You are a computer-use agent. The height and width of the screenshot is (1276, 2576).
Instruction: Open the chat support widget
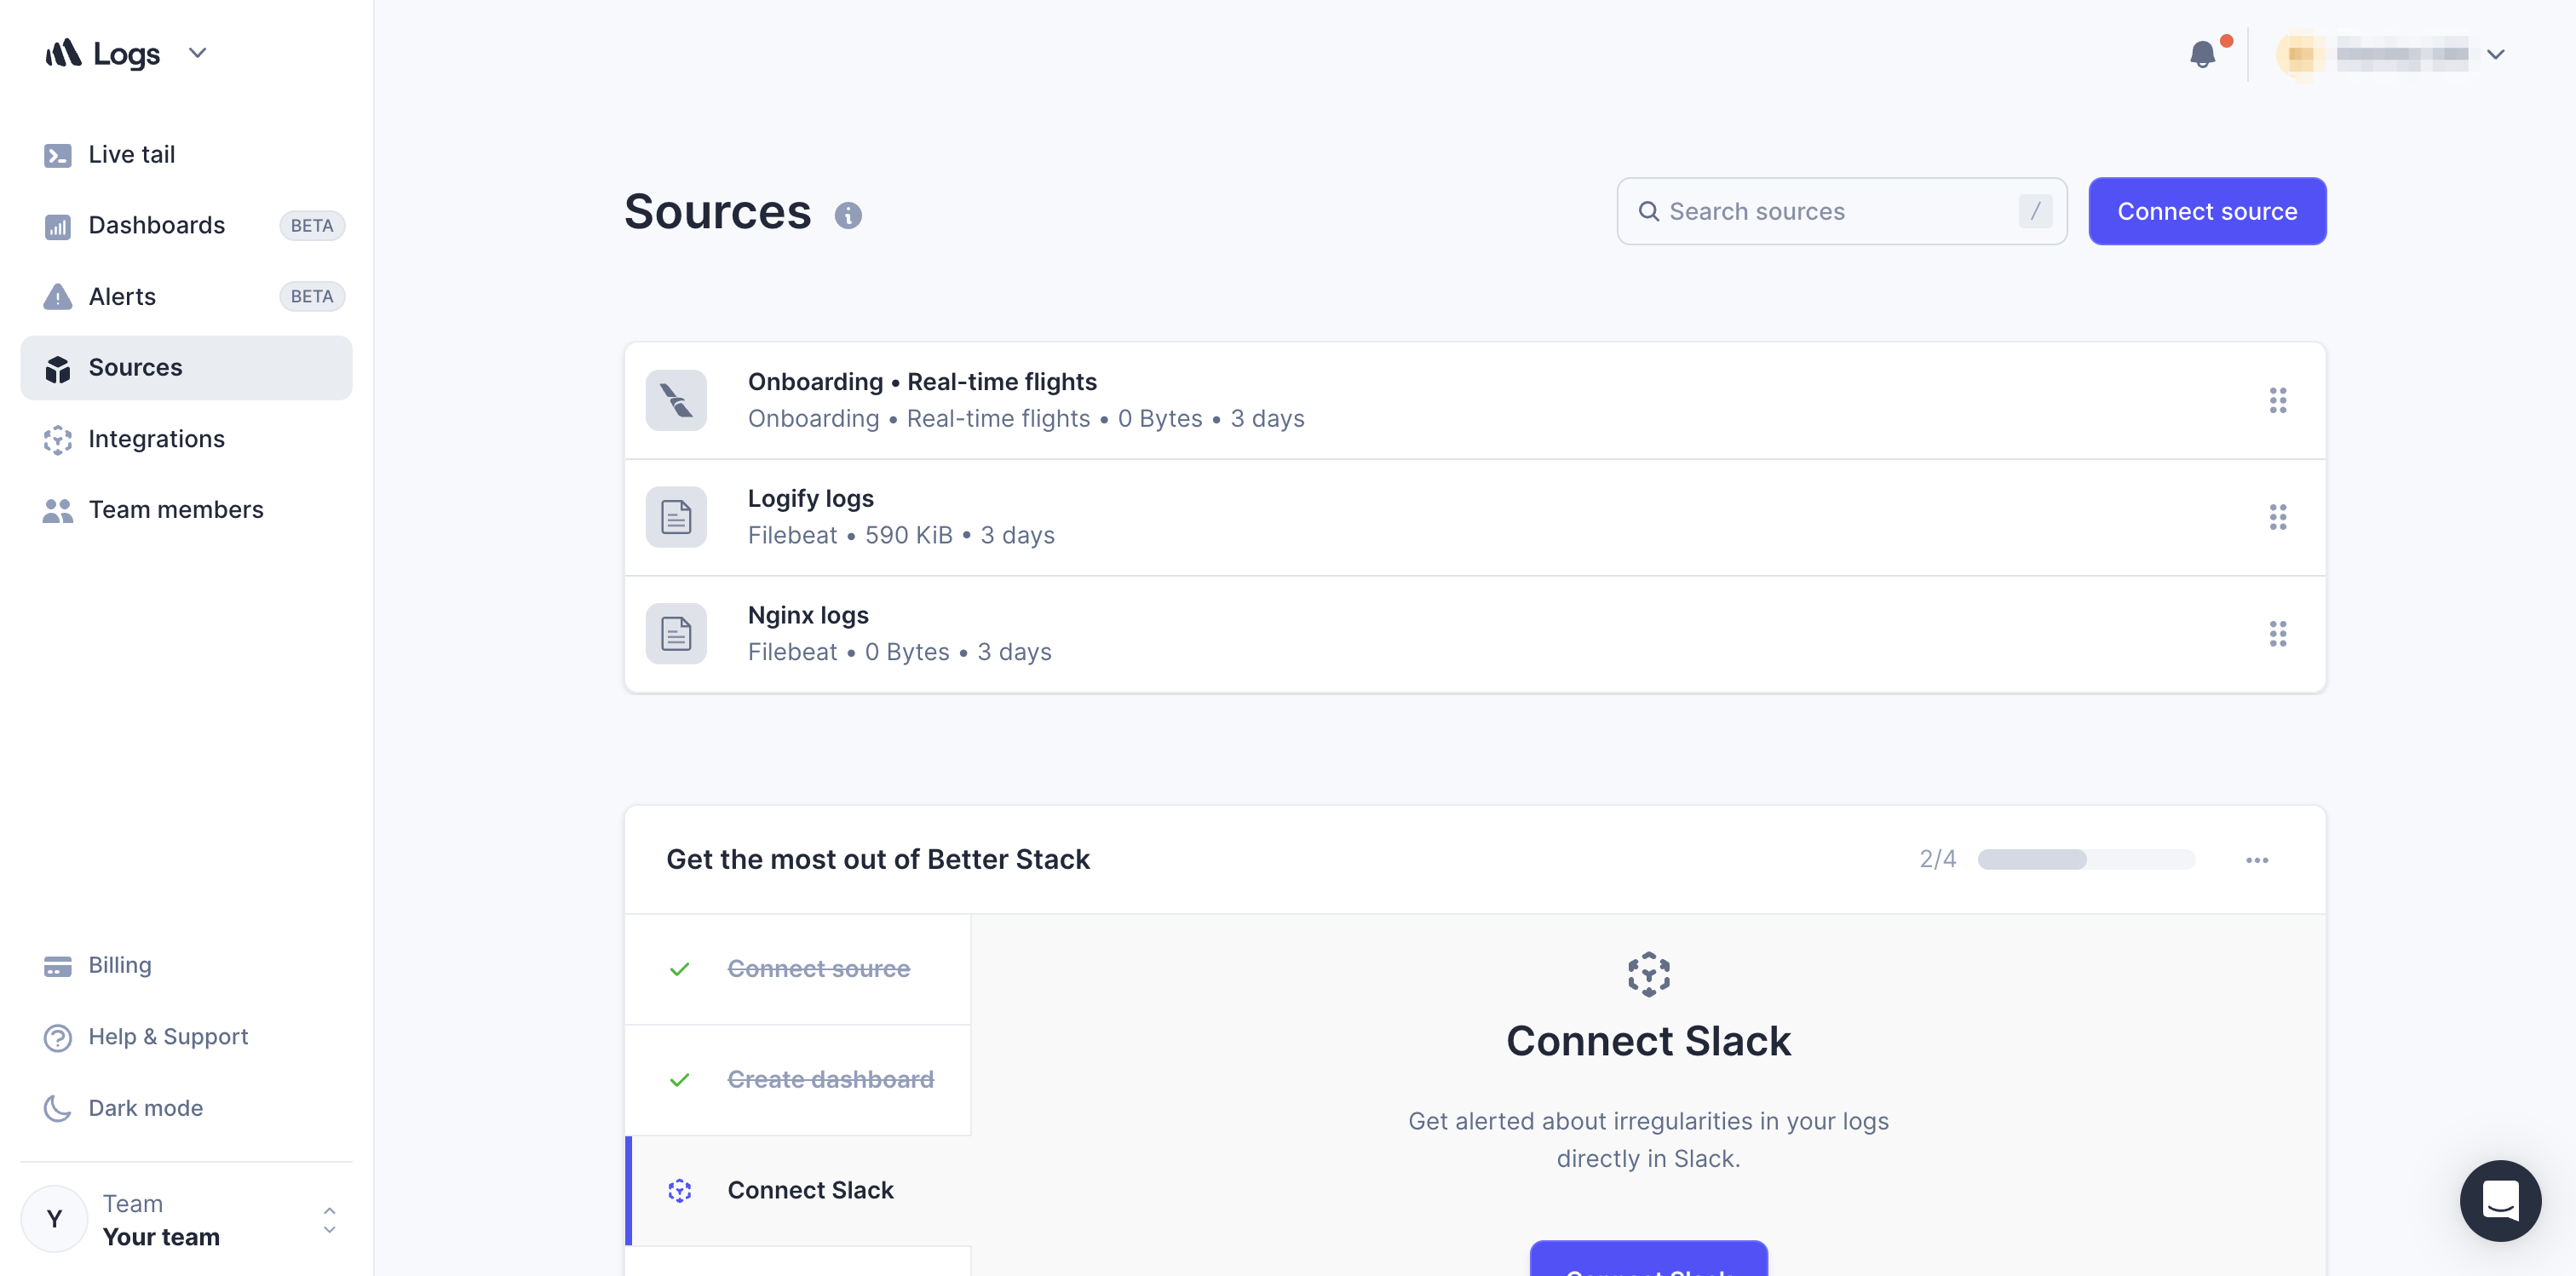(x=2500, y=1200)
